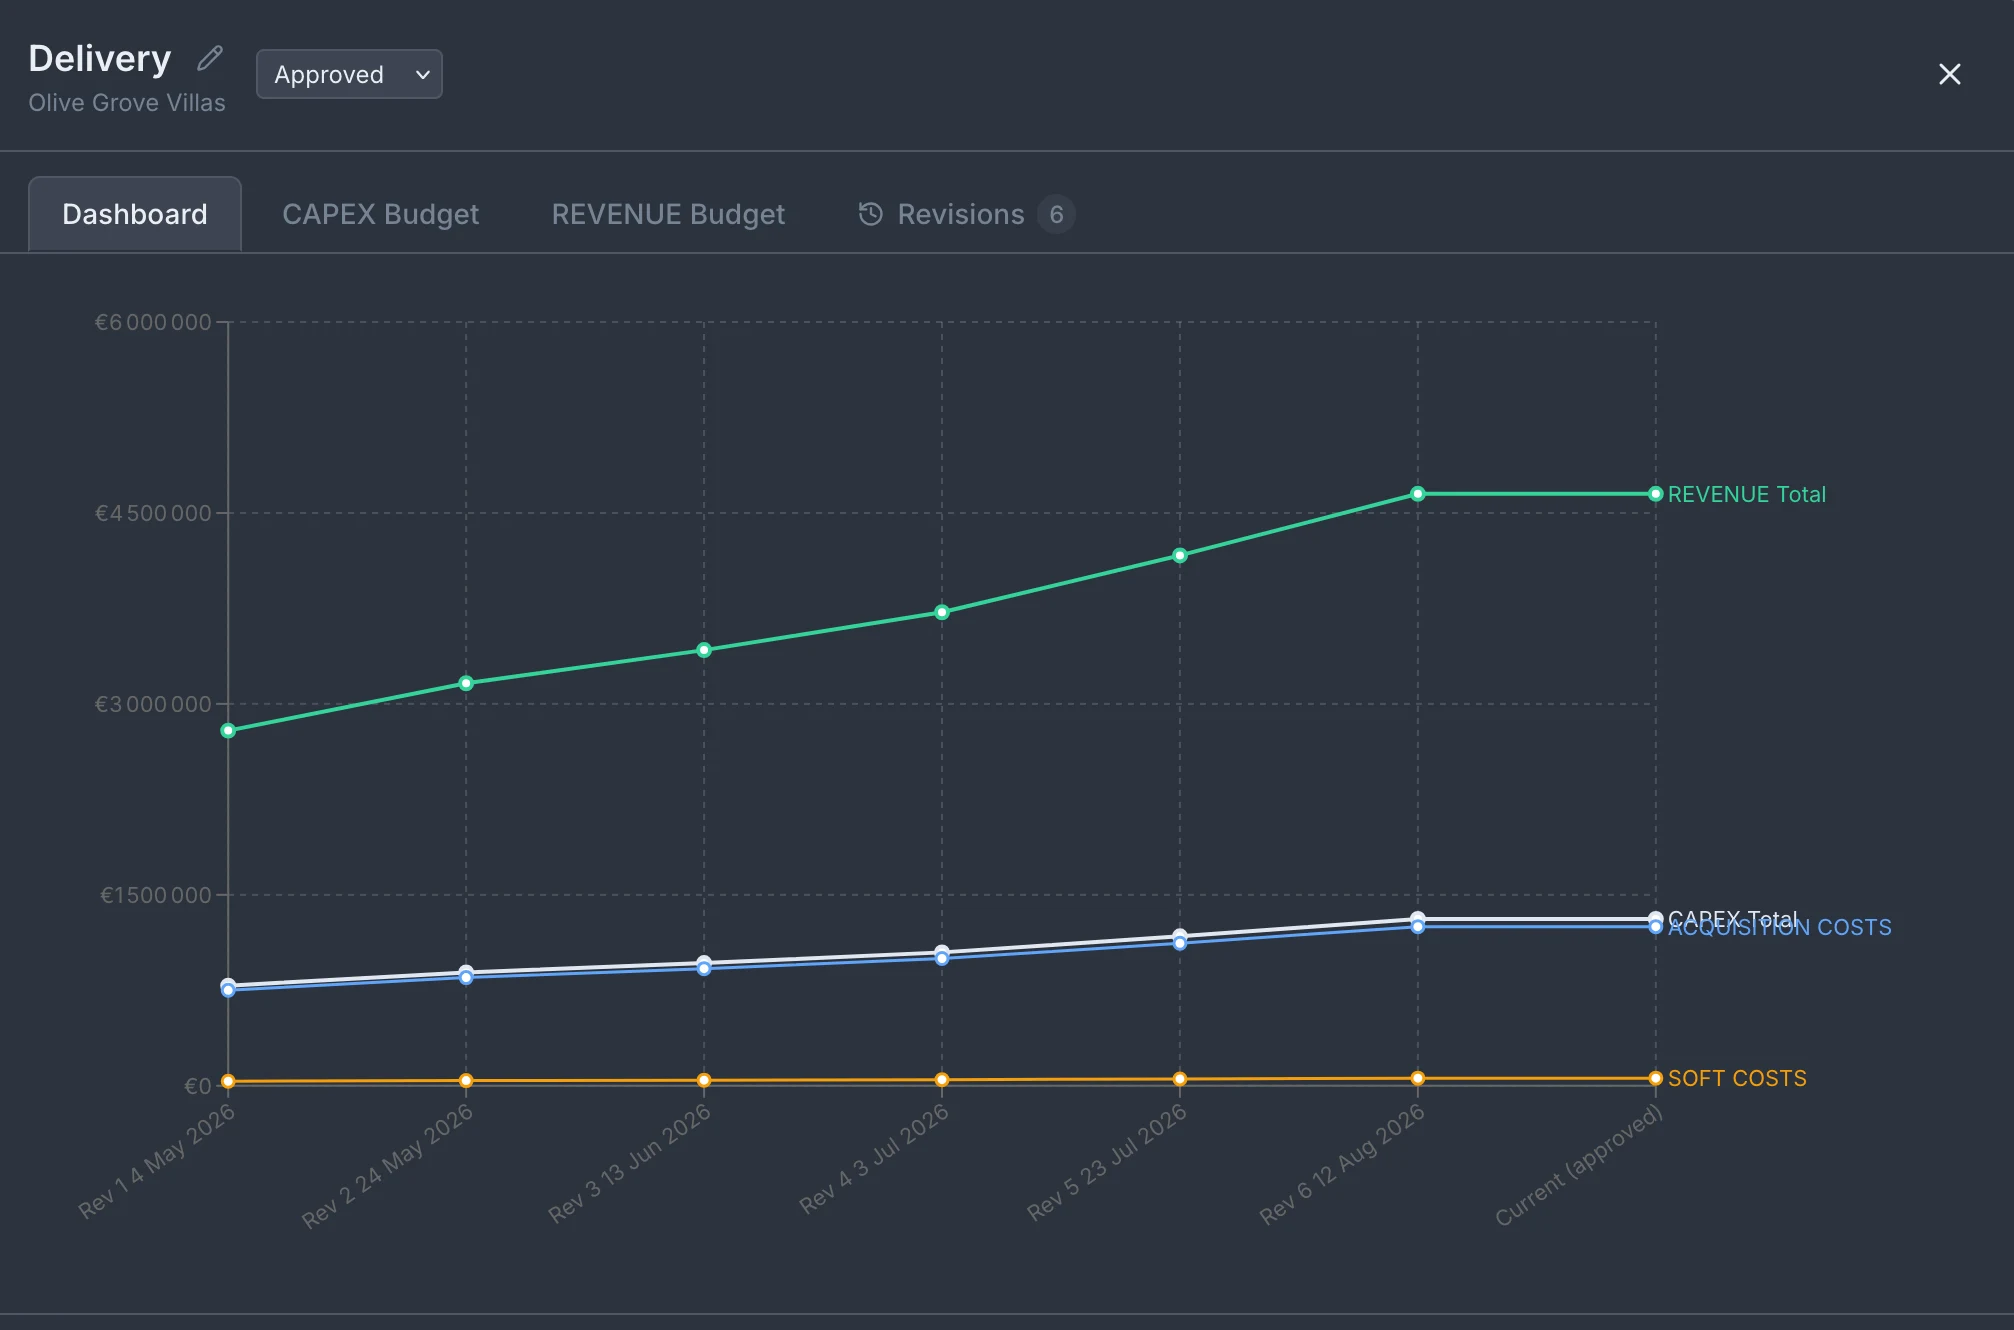Click the REVENUE Total point at Rev 4
Screen dimensions: 2014x1330
pyautogui.click(x=942, y=612)
